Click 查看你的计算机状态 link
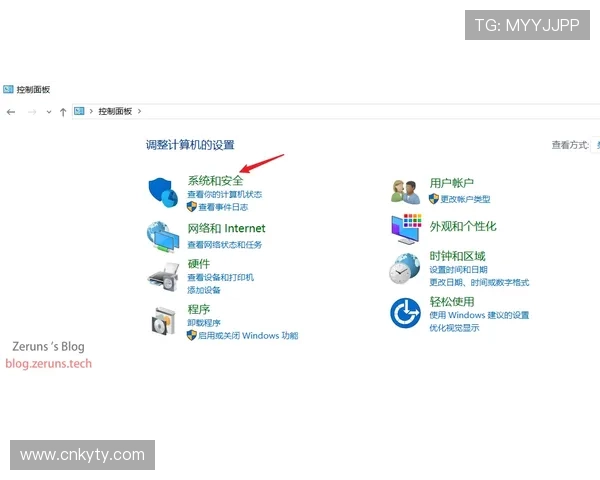The image size is (600, 480). point(225,194)
